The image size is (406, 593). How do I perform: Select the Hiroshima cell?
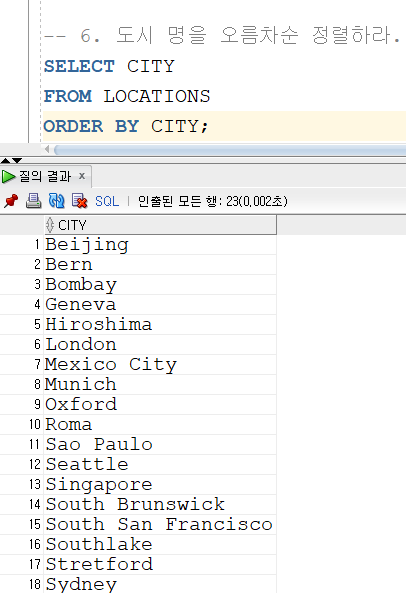click(160, 325)
